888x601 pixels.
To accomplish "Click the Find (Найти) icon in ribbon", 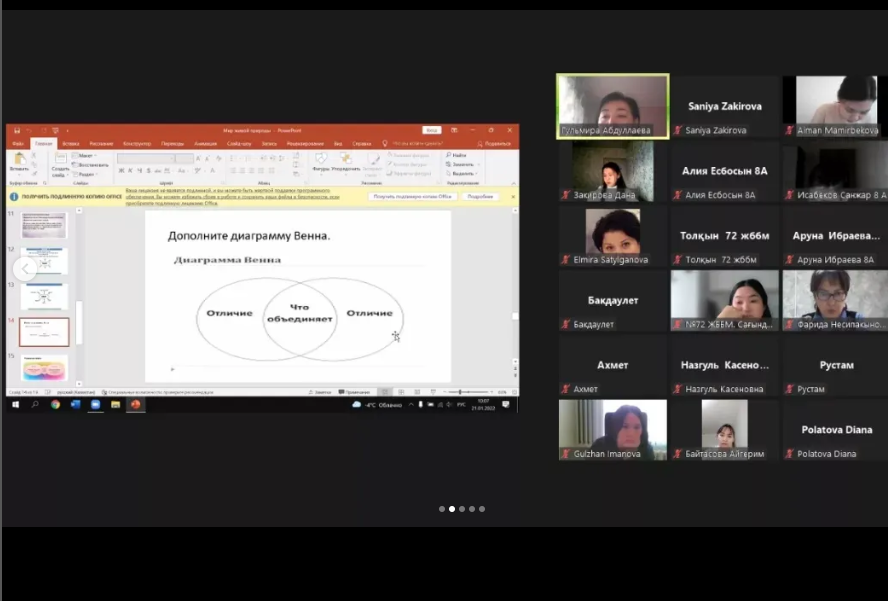I will point(458,155).
